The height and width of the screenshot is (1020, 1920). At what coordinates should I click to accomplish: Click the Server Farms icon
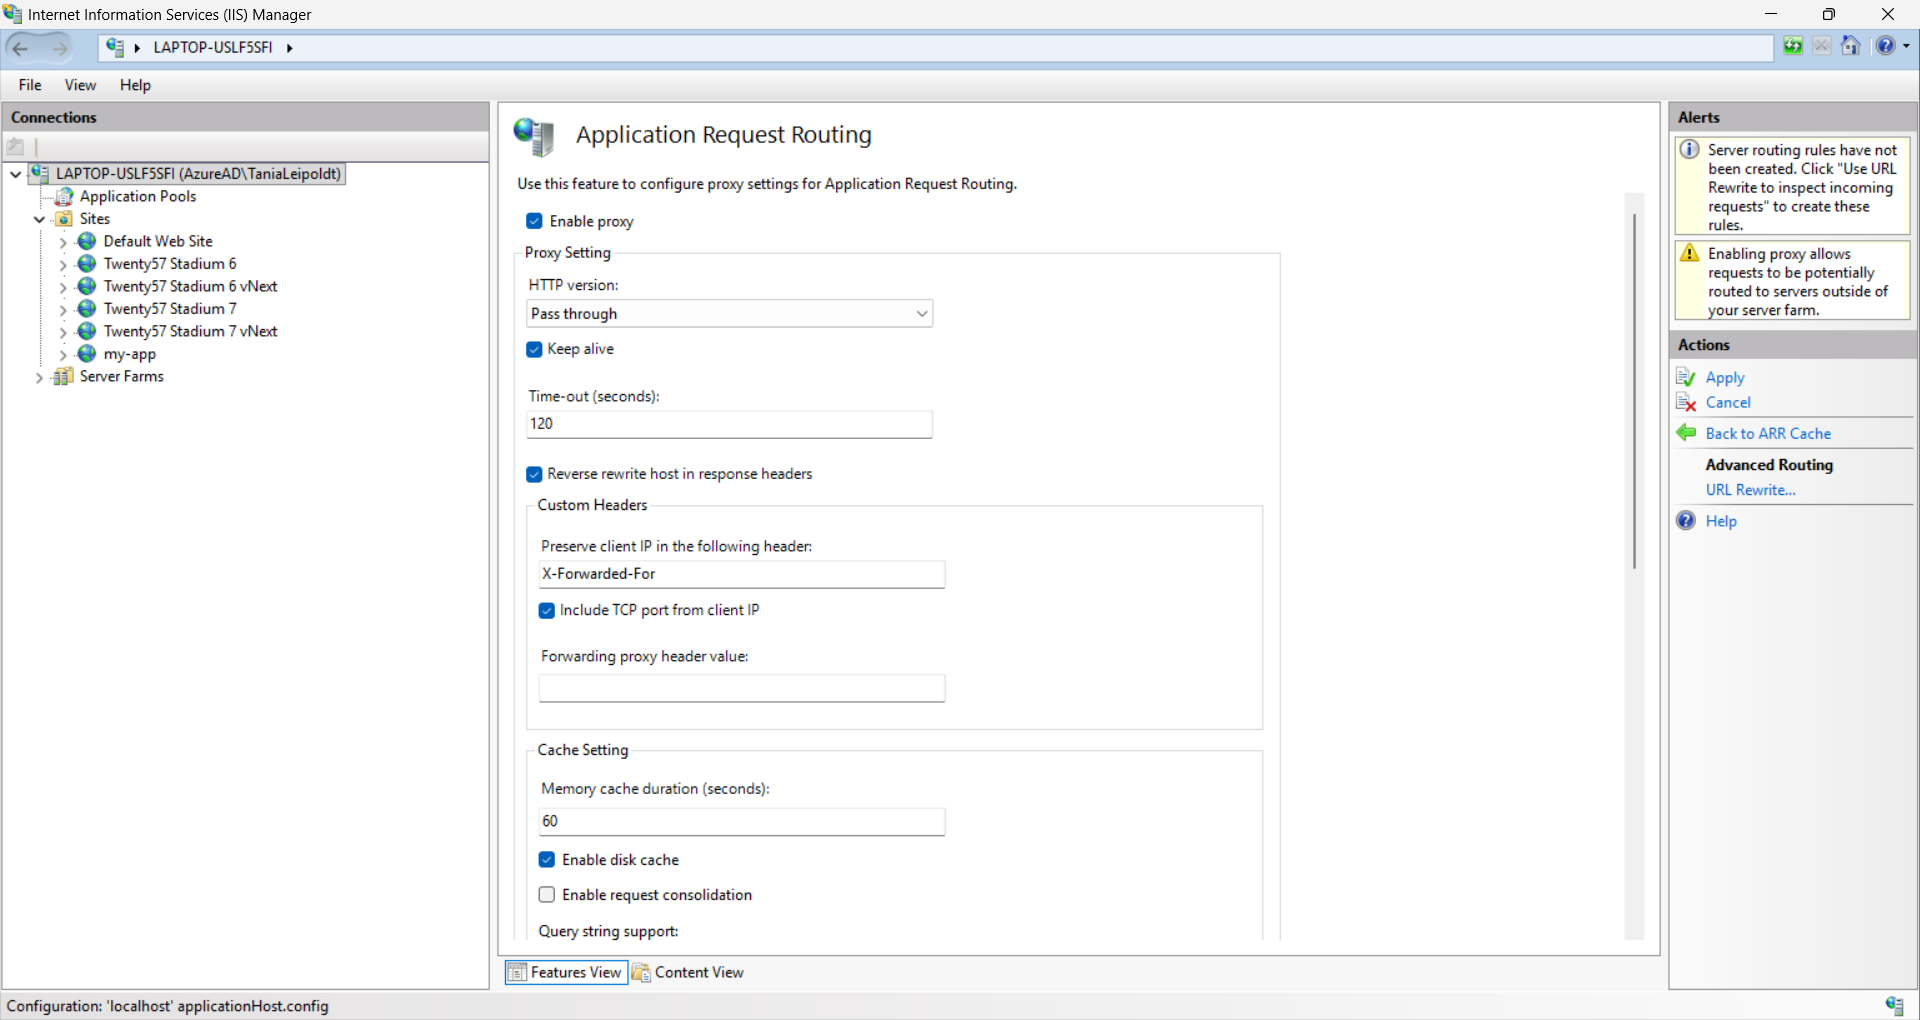pyautogui.click(x=64, y=376)
